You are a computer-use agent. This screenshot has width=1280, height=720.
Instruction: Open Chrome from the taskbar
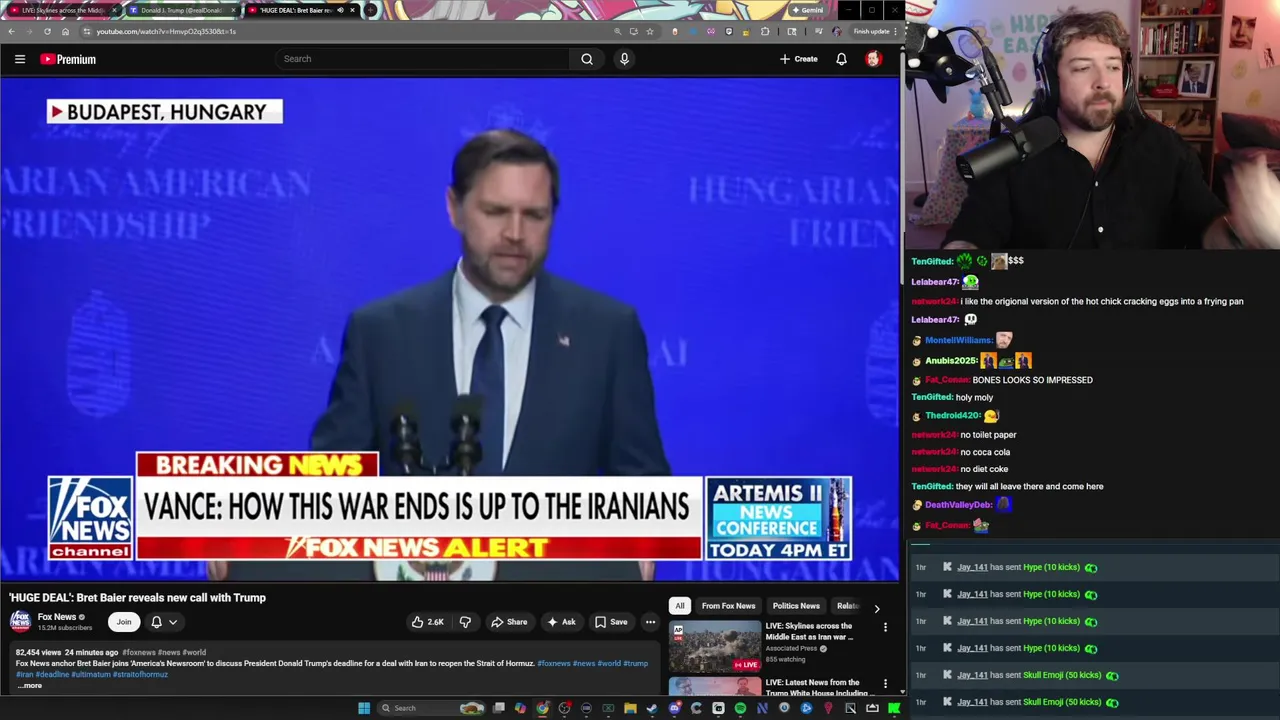click(542, 708)
